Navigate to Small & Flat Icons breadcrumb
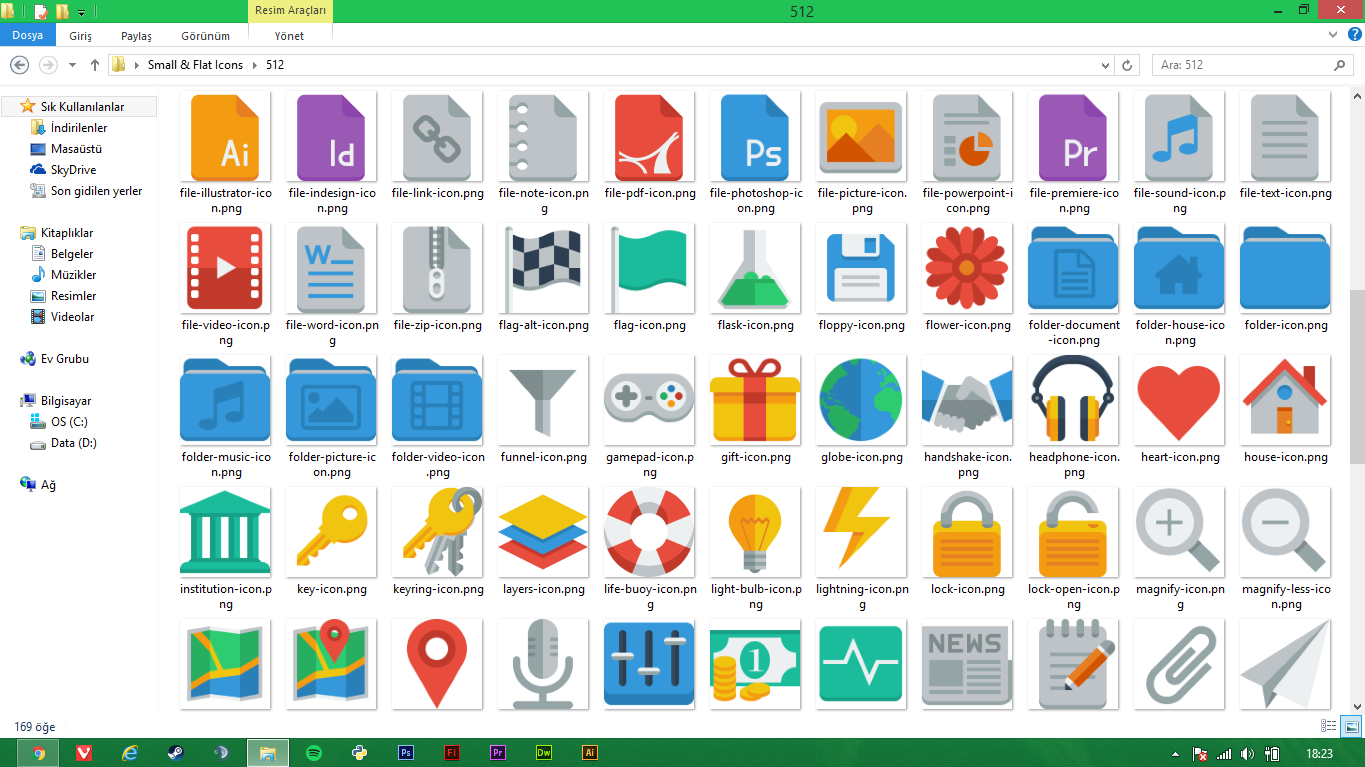Viewport: 1365px width, 767px height. [x=195, y=65]
